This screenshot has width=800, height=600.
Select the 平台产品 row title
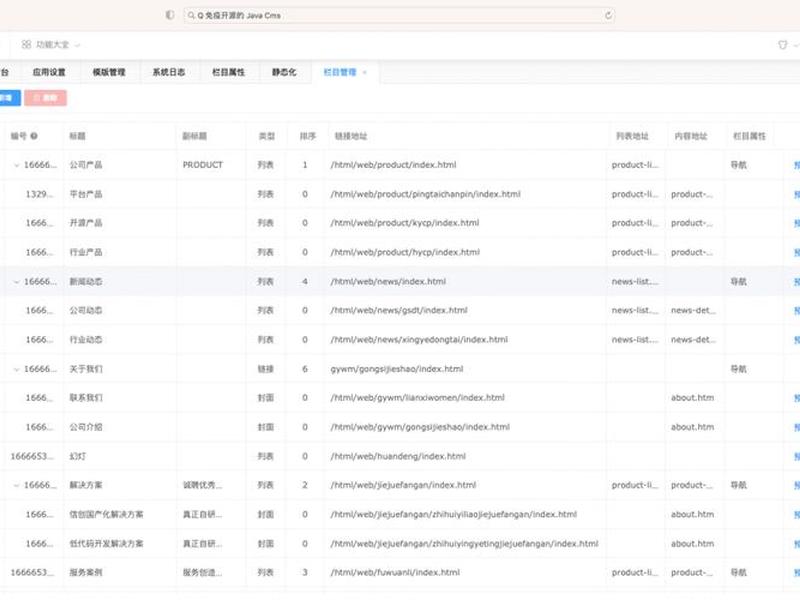click(86, 194)
